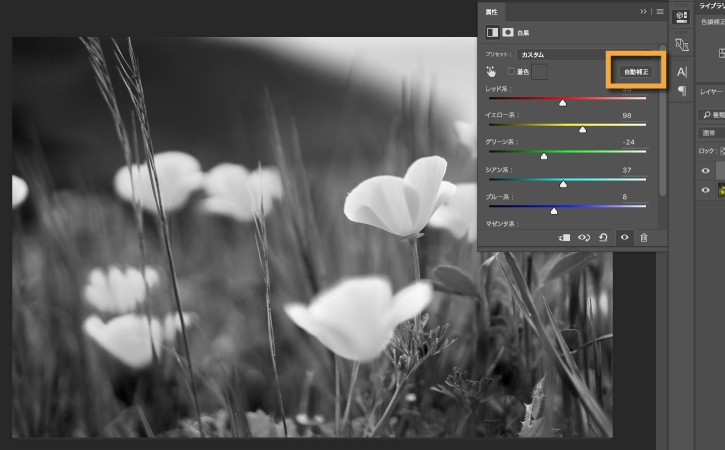Click the 白黒 label beside the mask icon
The height and width of the screenshot is (450, 725).
tap(523, 33)
